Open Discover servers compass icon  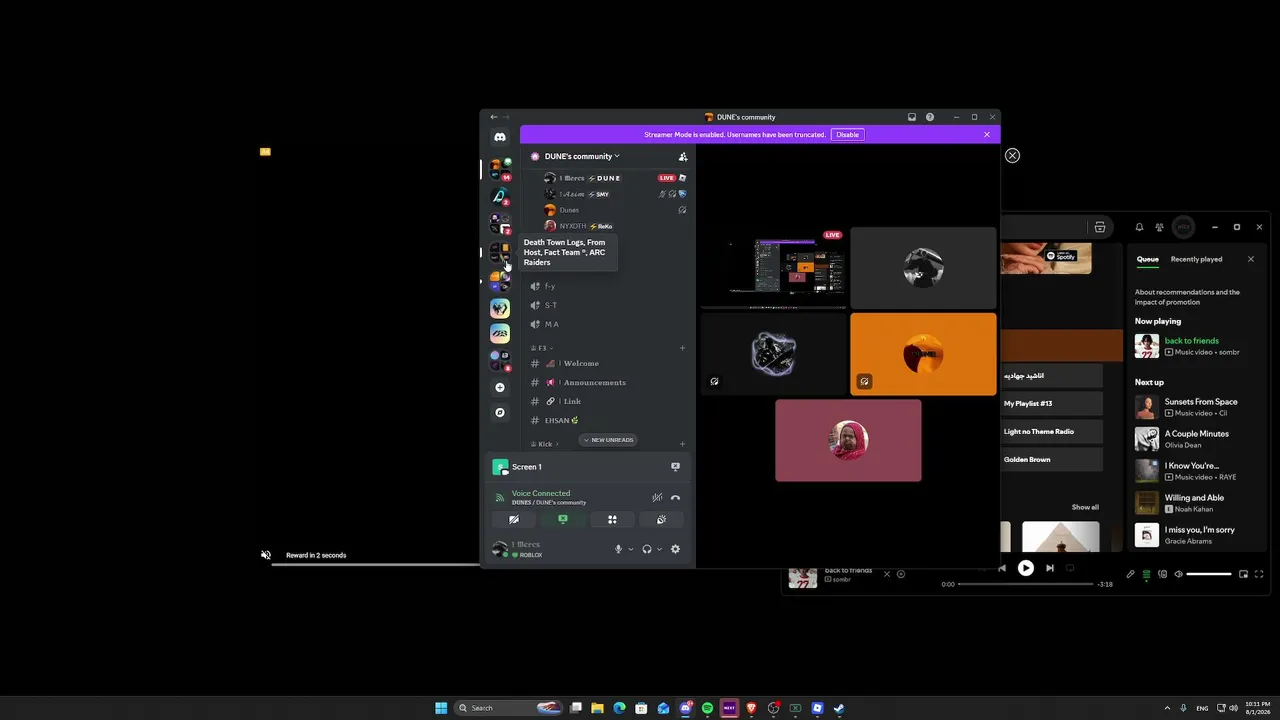(500, 412)
